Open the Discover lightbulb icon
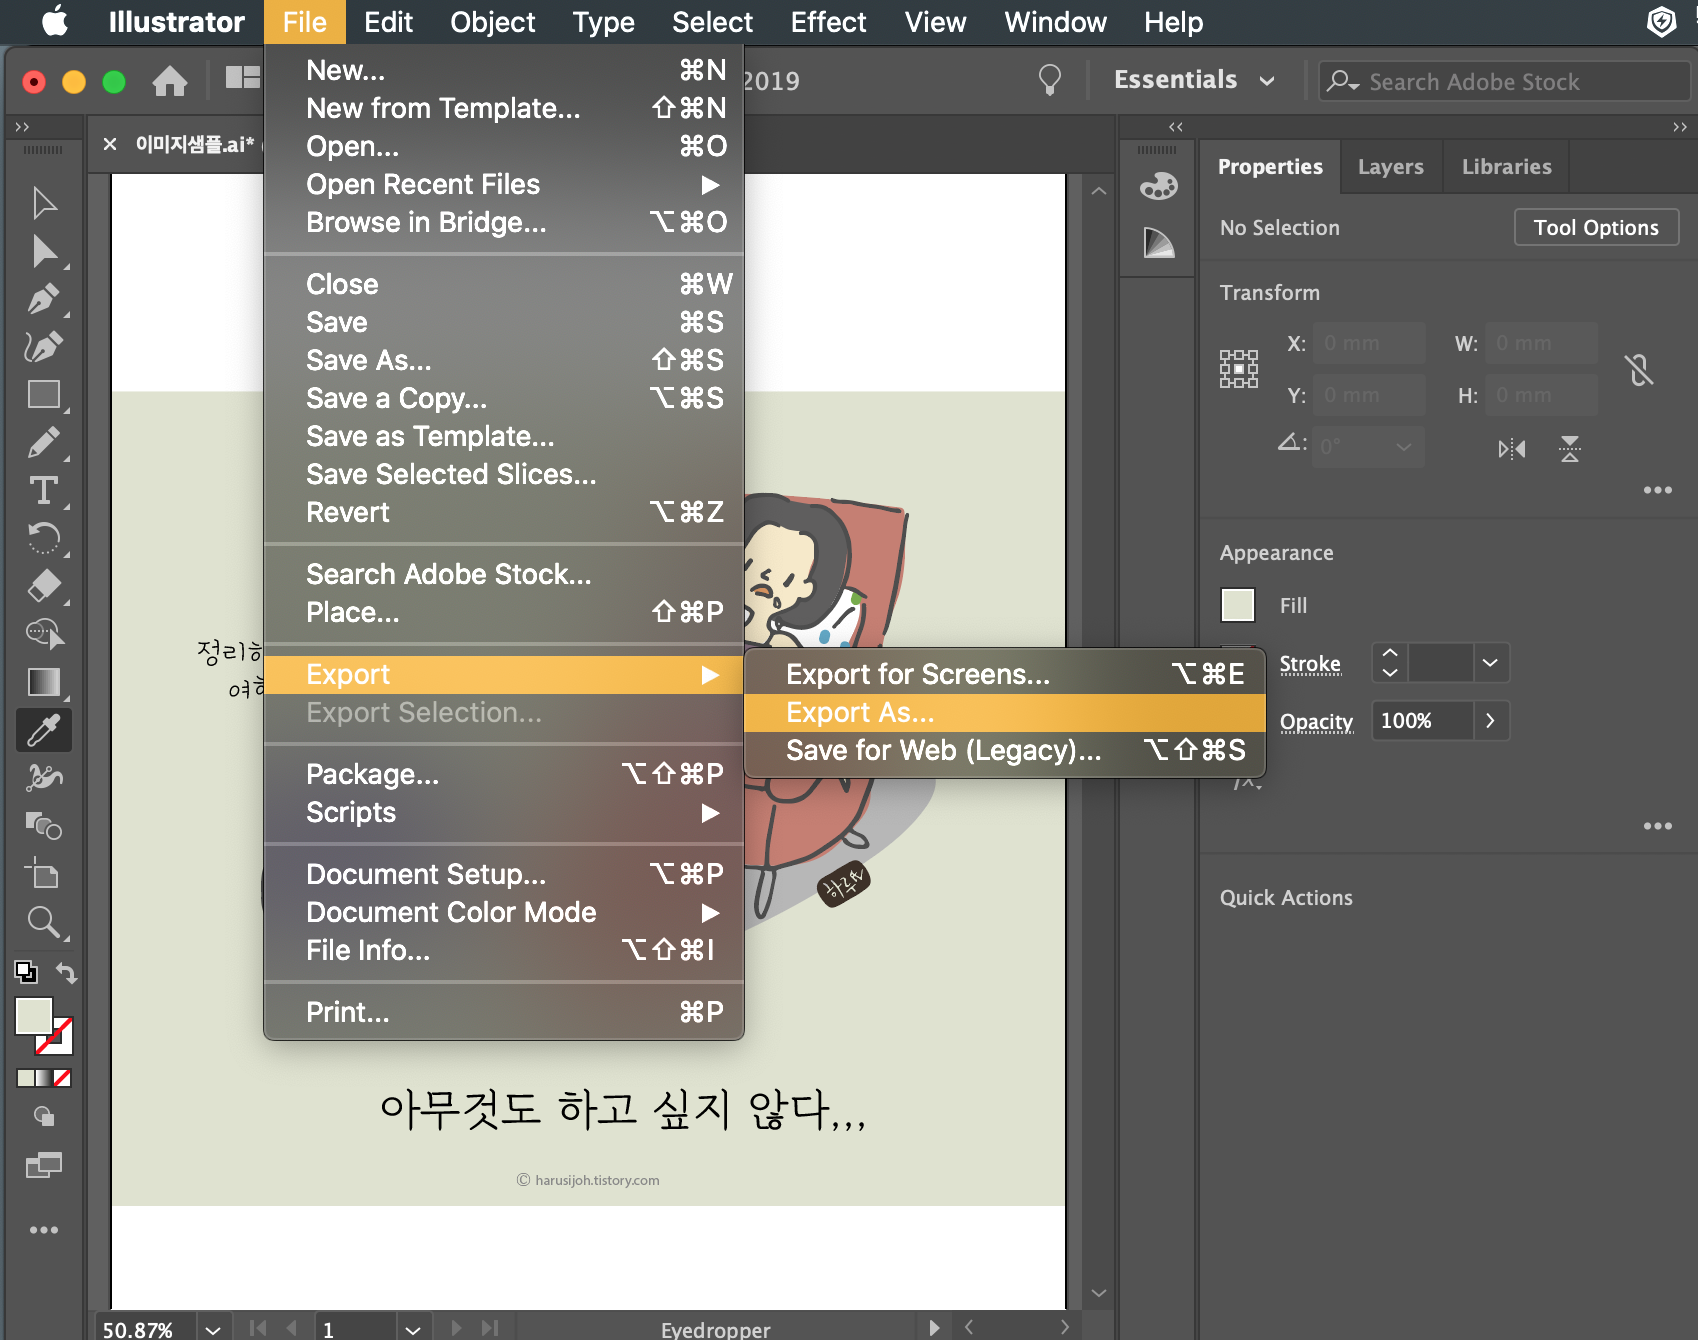This screenshot has width=1698, height=1340. click(1050, 79)
